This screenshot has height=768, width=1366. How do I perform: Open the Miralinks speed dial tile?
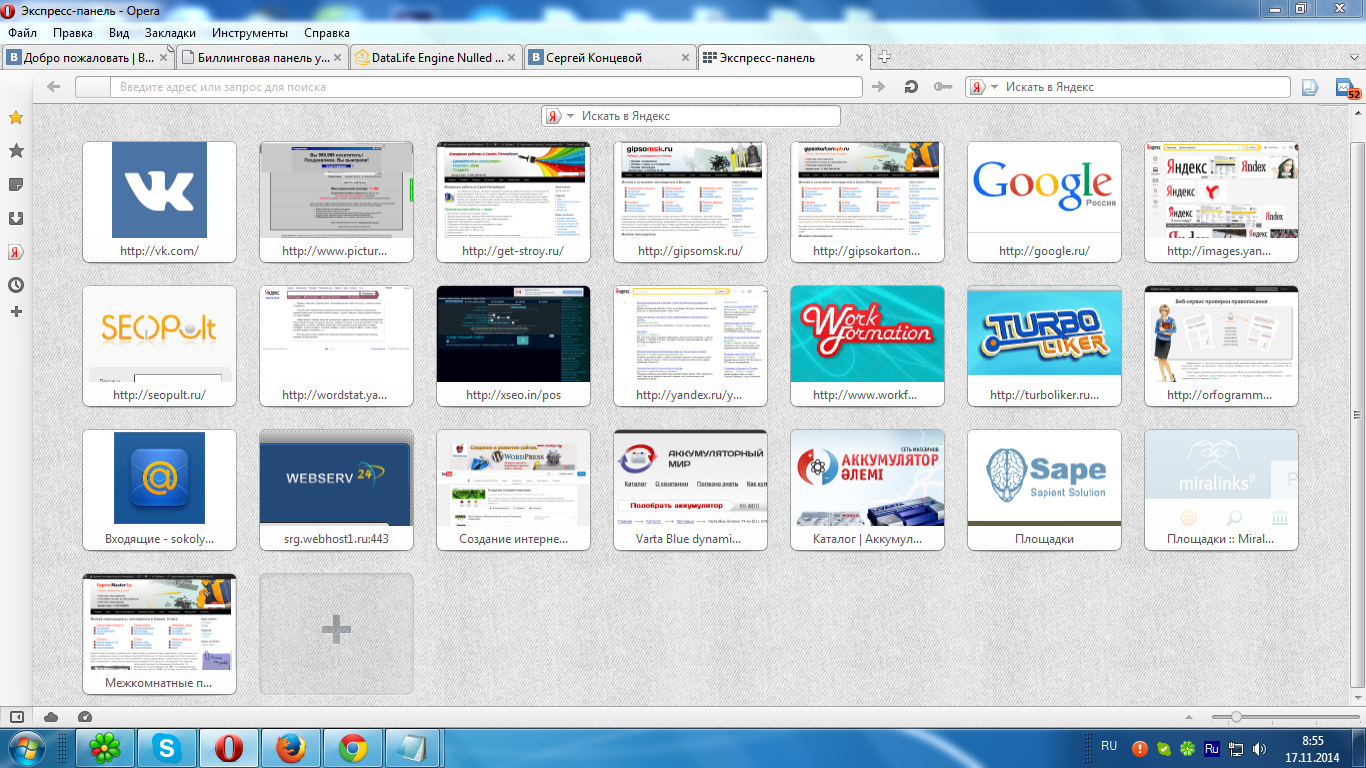pyautogui.click(x=1221, y=489)
